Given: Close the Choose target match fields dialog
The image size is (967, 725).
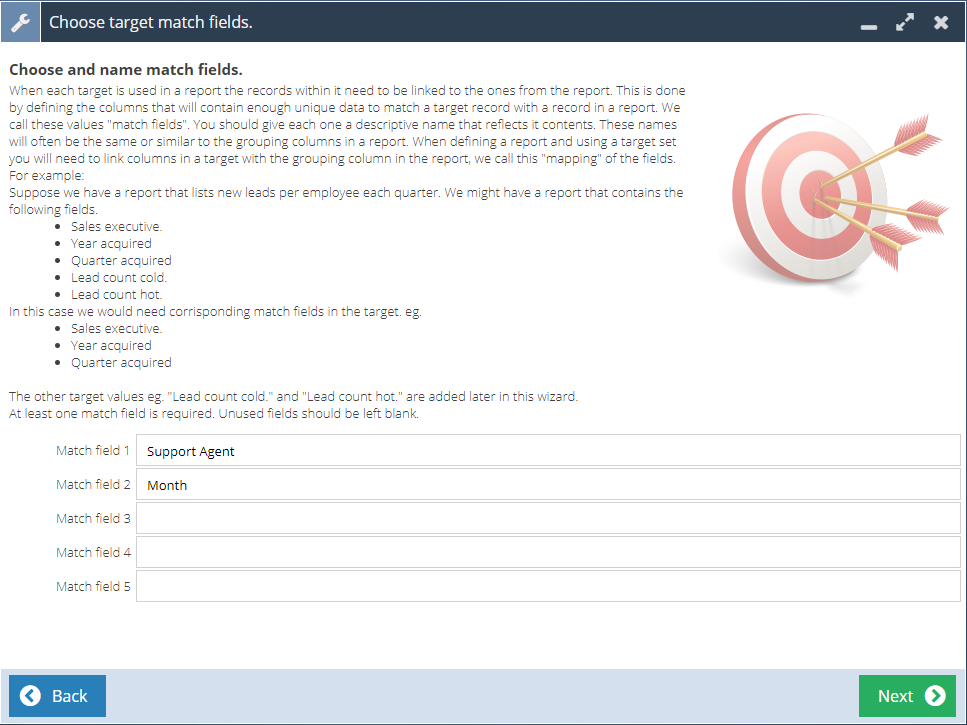Looking at the screenshot, I should (x=941, y=22).
